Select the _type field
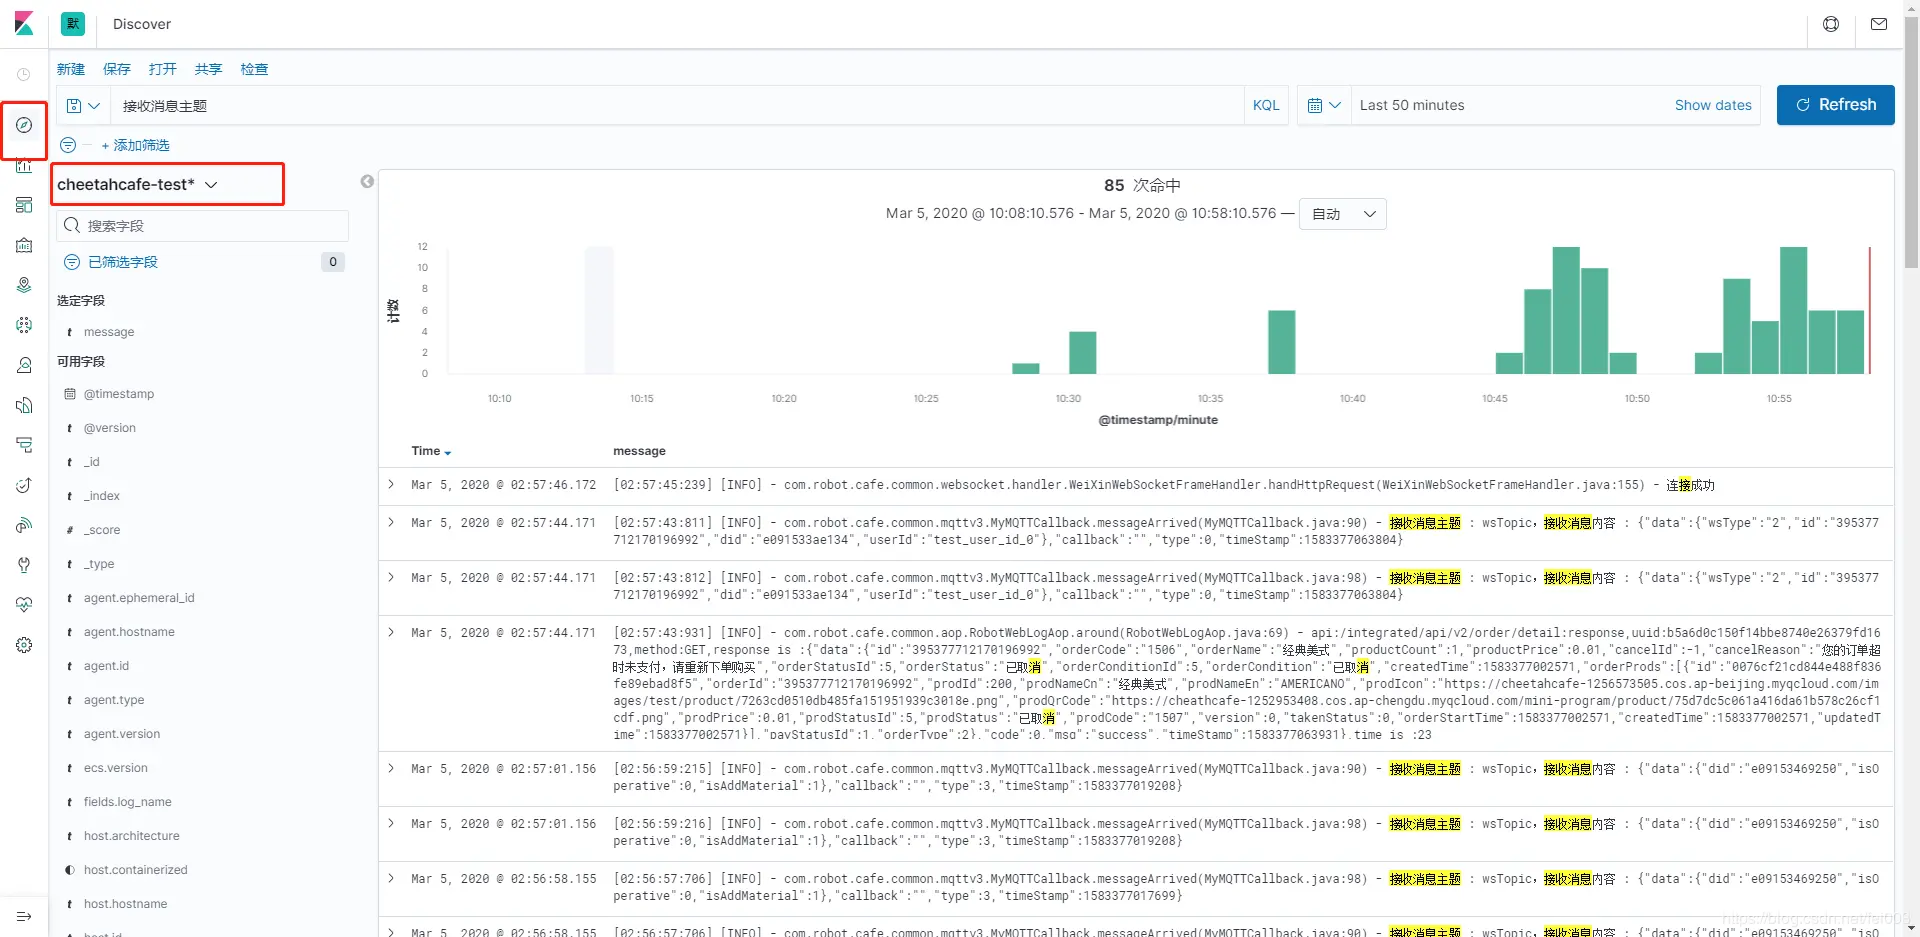 (99, 564)
